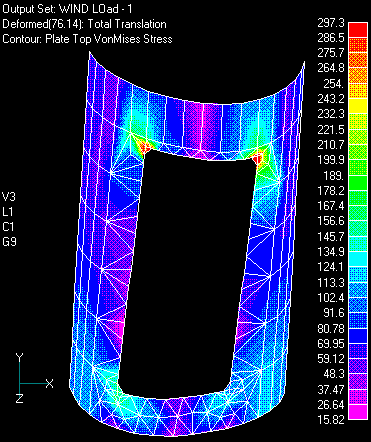Click the V3 view label

(9, 197)
